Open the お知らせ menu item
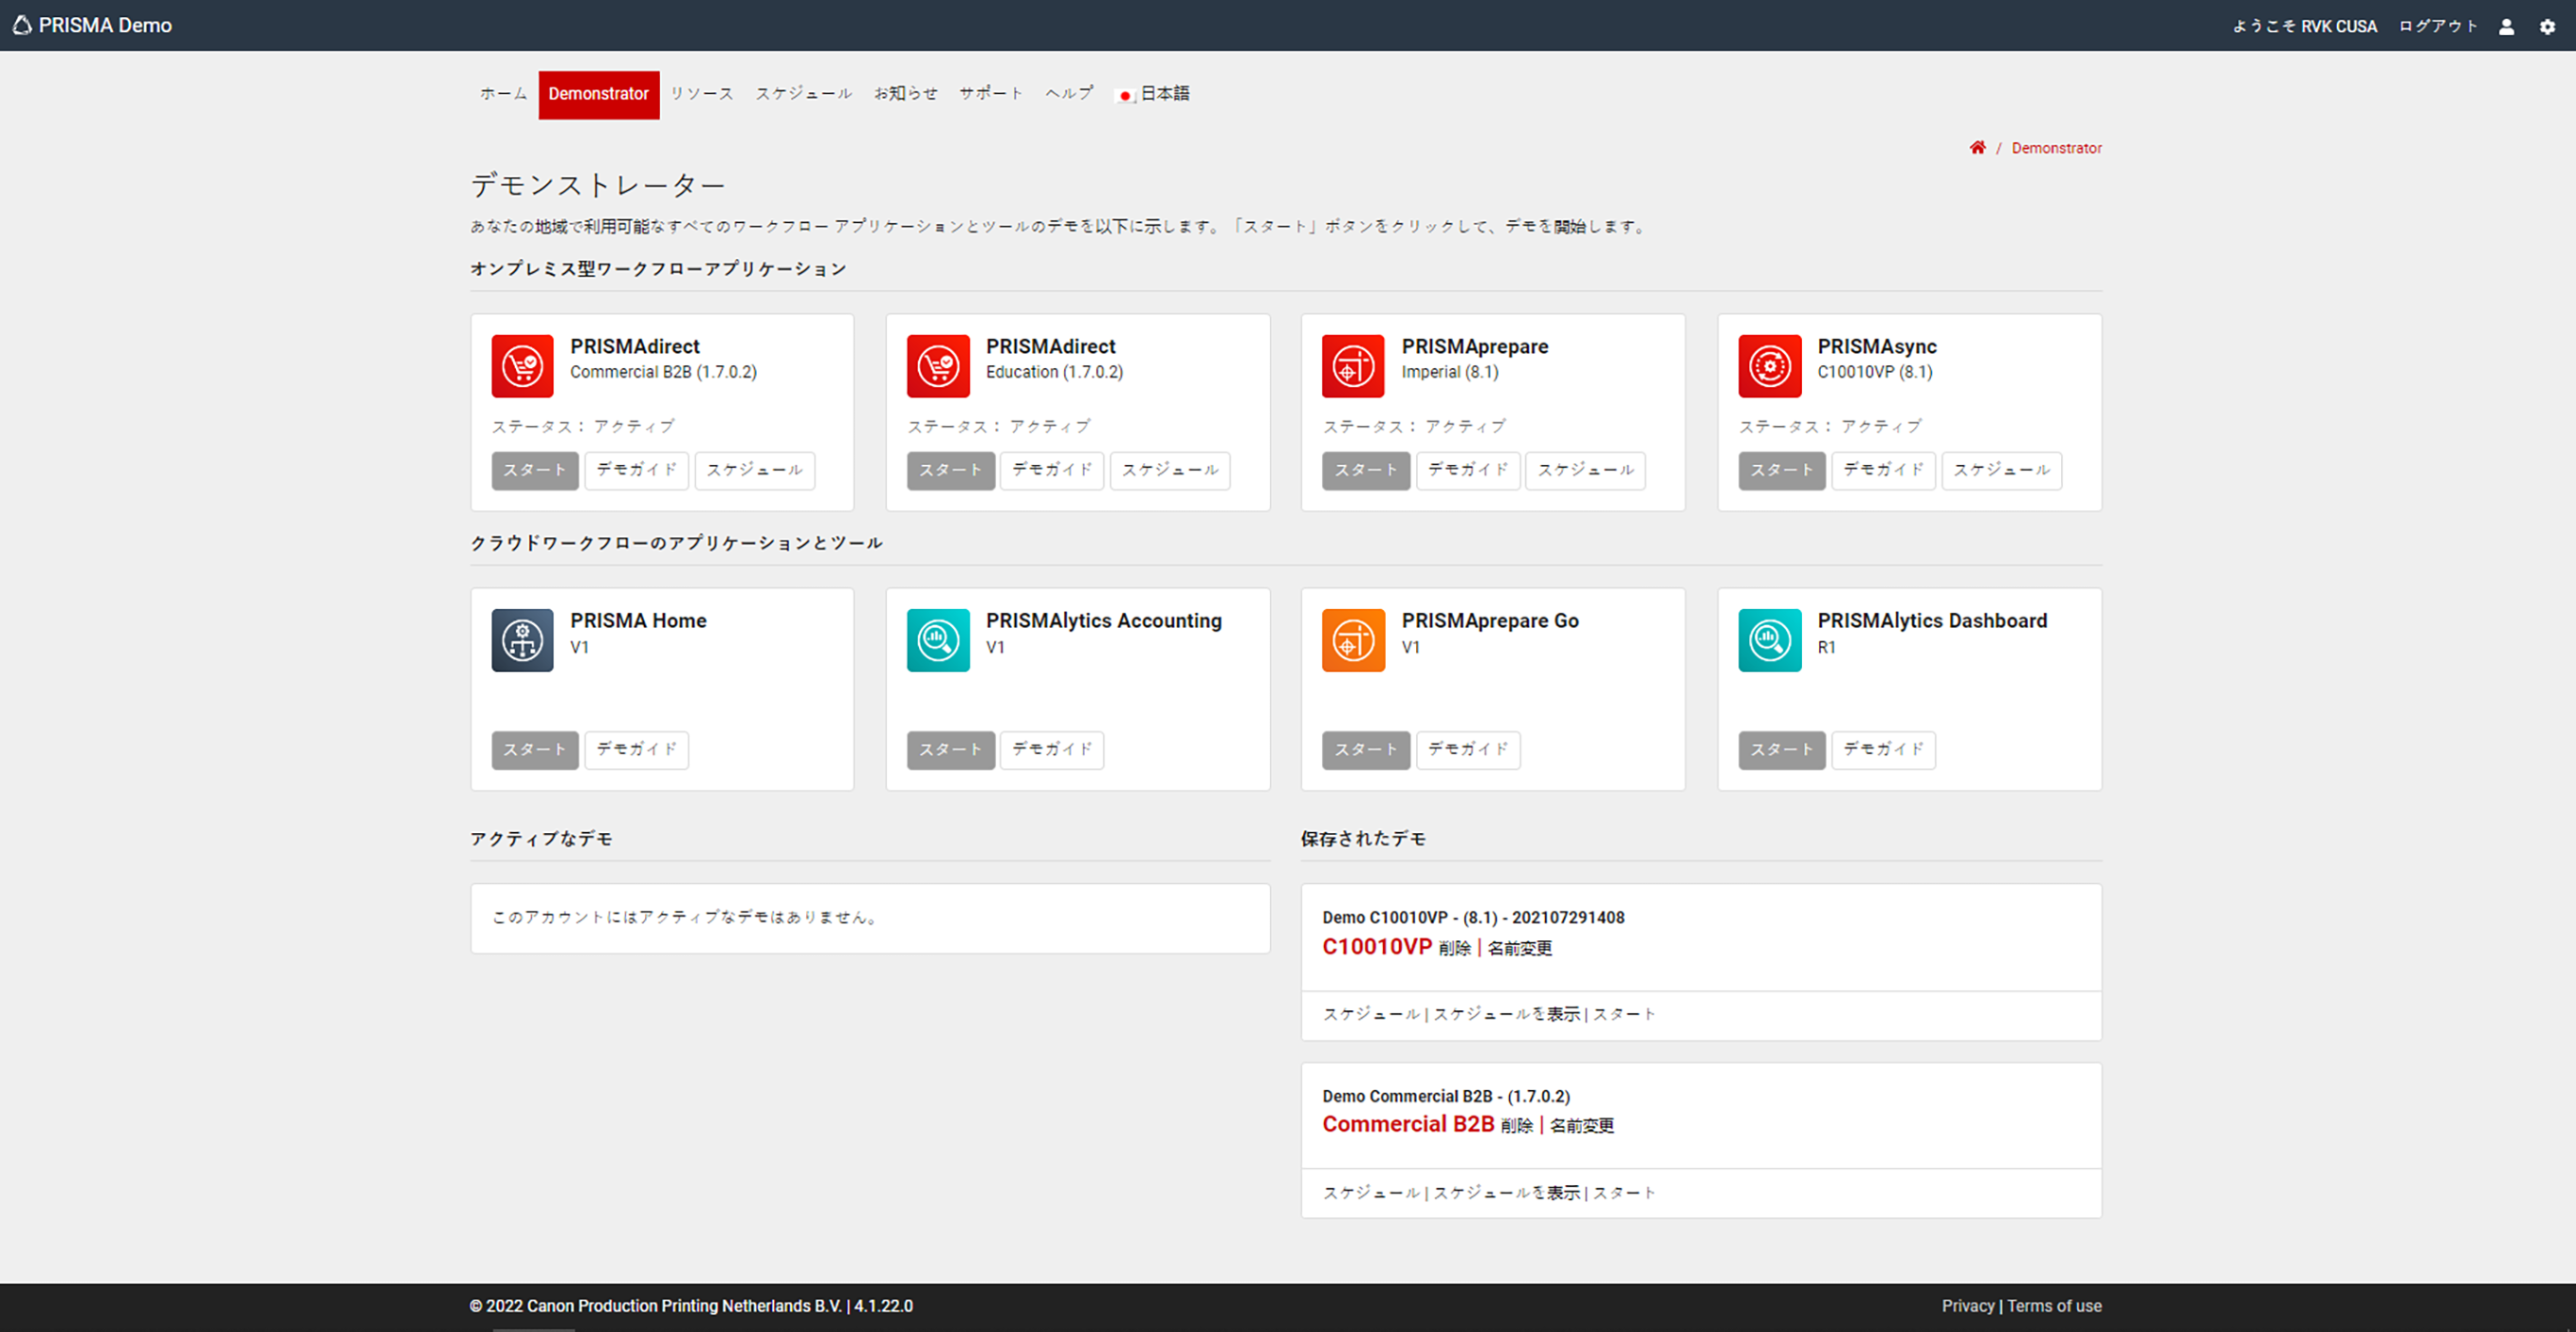 (905, 94)
